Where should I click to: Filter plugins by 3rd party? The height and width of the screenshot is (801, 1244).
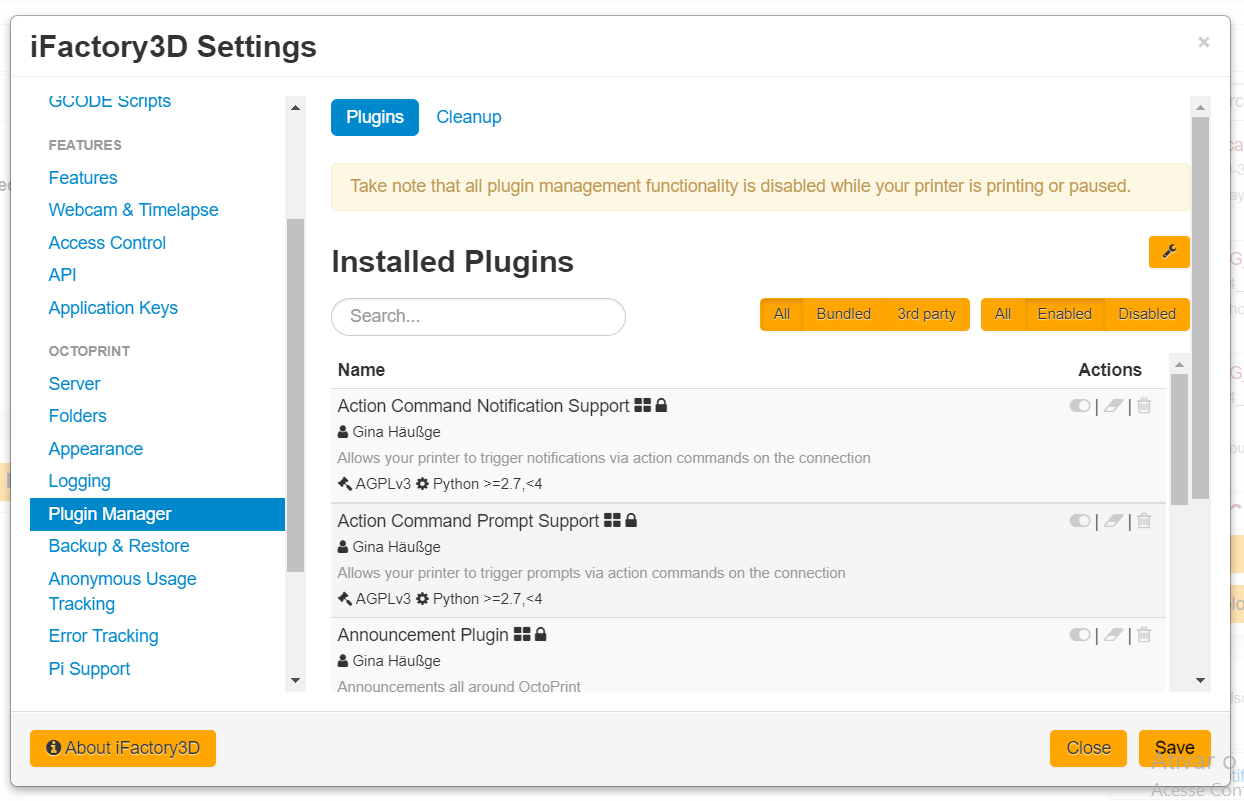tap(927, 314)
